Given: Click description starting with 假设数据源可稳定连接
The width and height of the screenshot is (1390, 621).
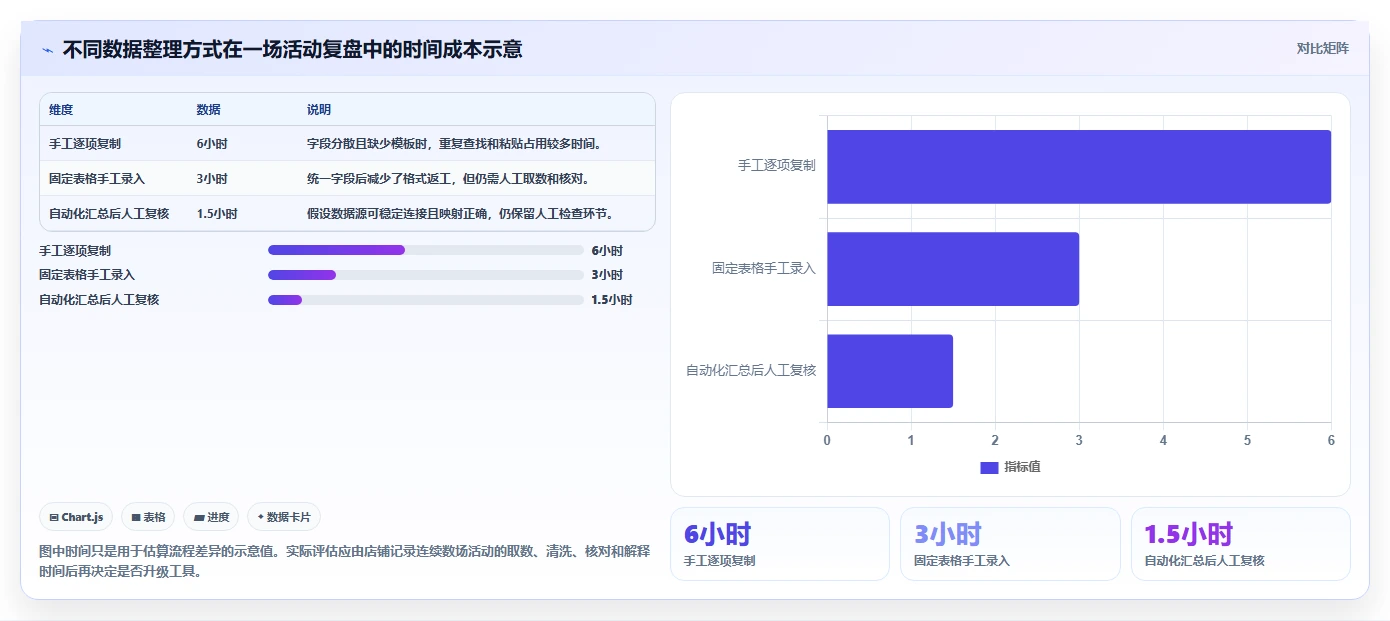Looking at the screenshot, I should click(x=460, y=214).
